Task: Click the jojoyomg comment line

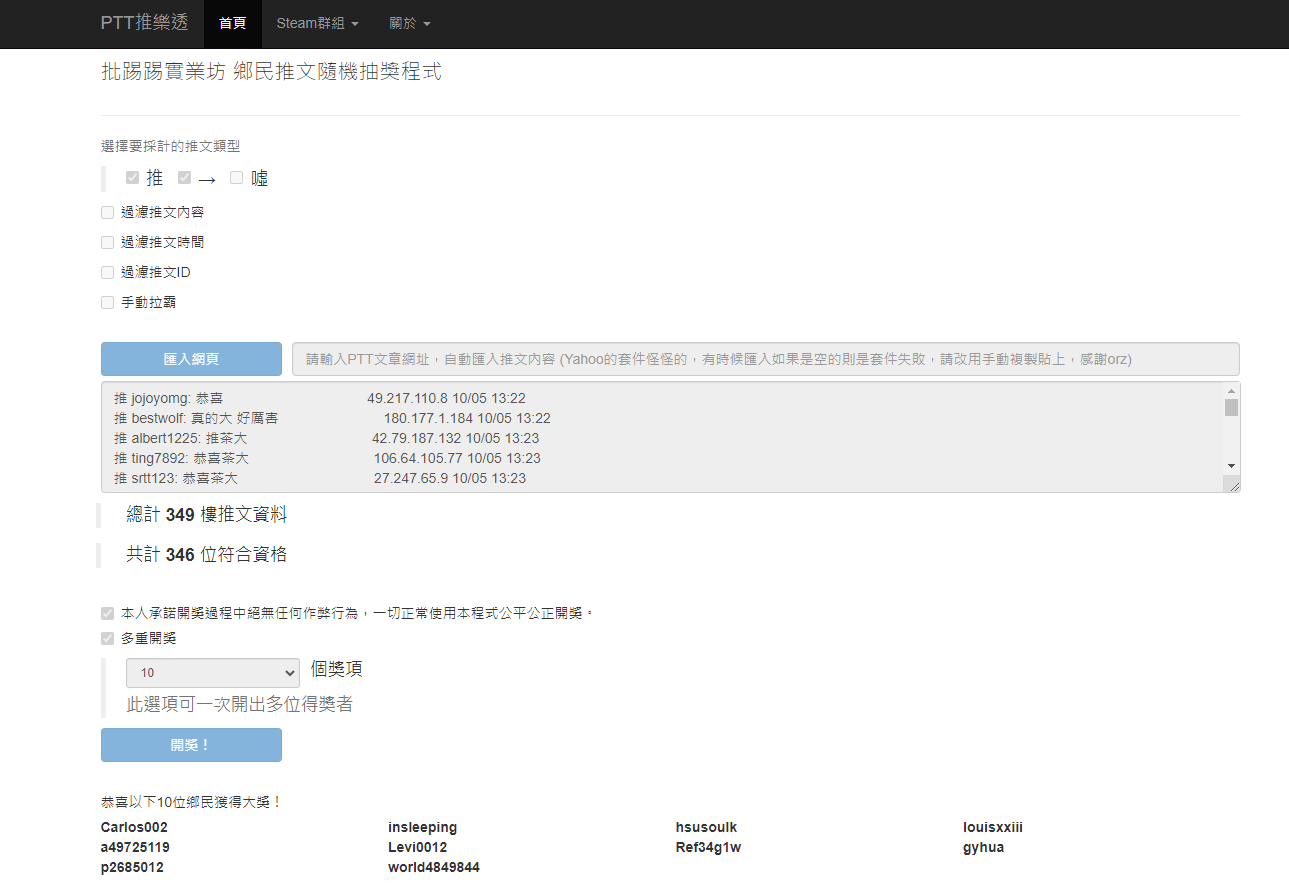Action: pyautogui.click(x=320, y=398)
